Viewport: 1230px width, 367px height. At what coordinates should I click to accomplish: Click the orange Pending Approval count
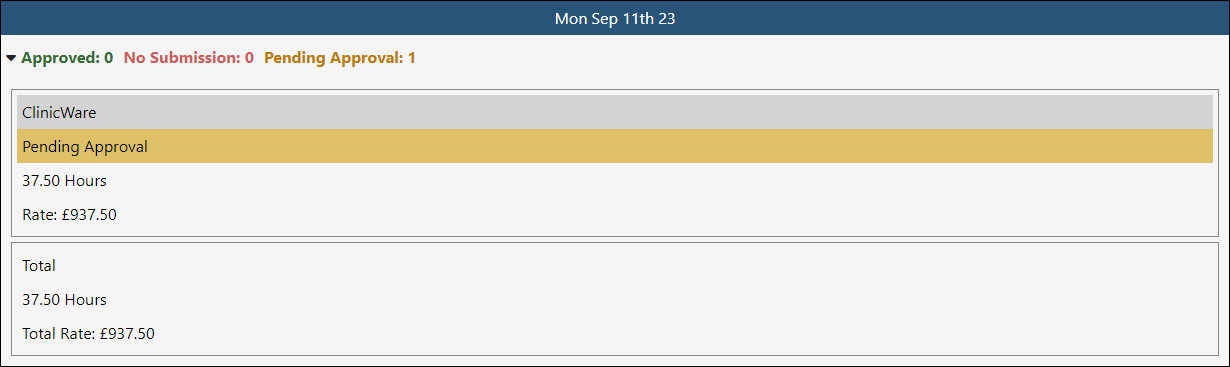pos(411,58)
